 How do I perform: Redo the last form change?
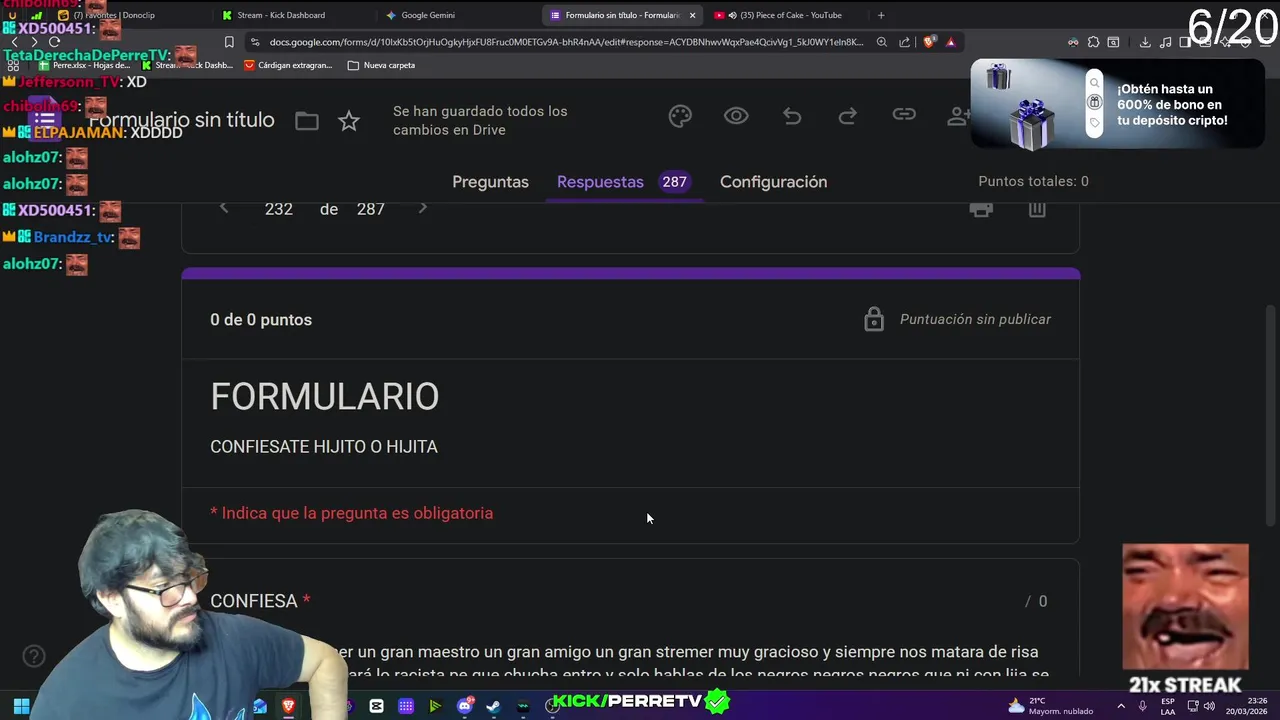848,116
